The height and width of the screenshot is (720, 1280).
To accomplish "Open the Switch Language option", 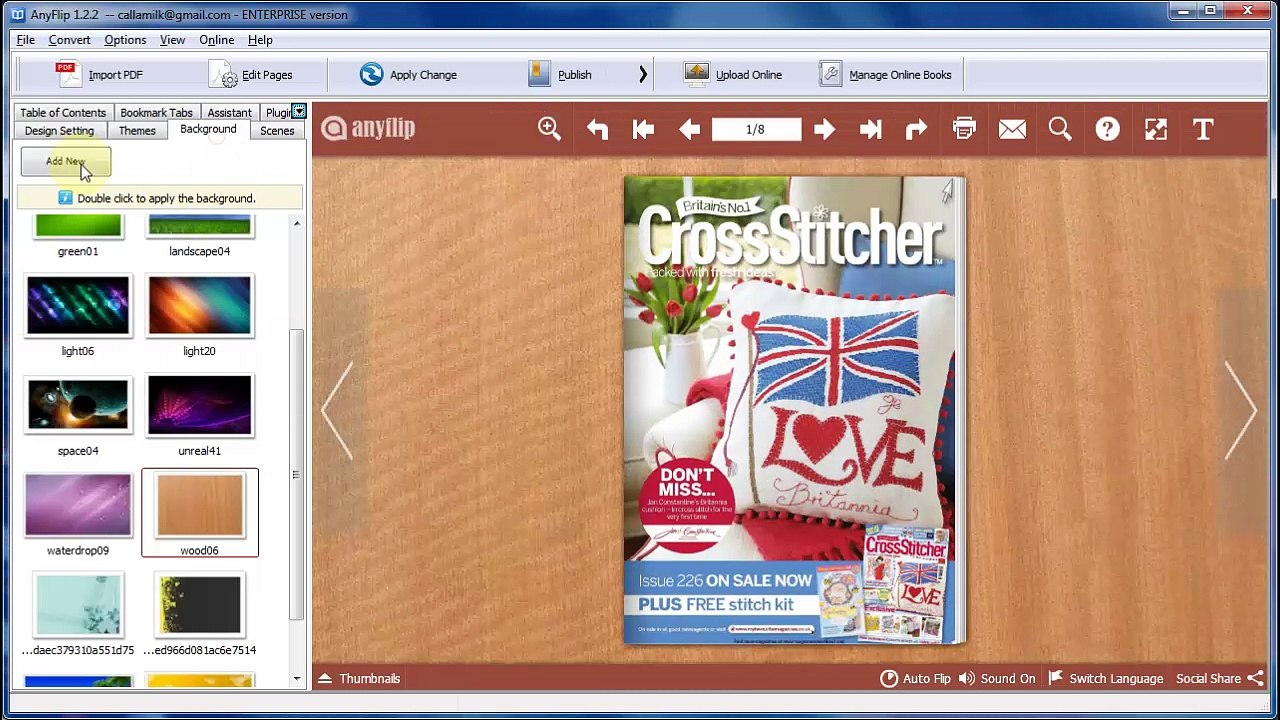I will [1105, 679].
